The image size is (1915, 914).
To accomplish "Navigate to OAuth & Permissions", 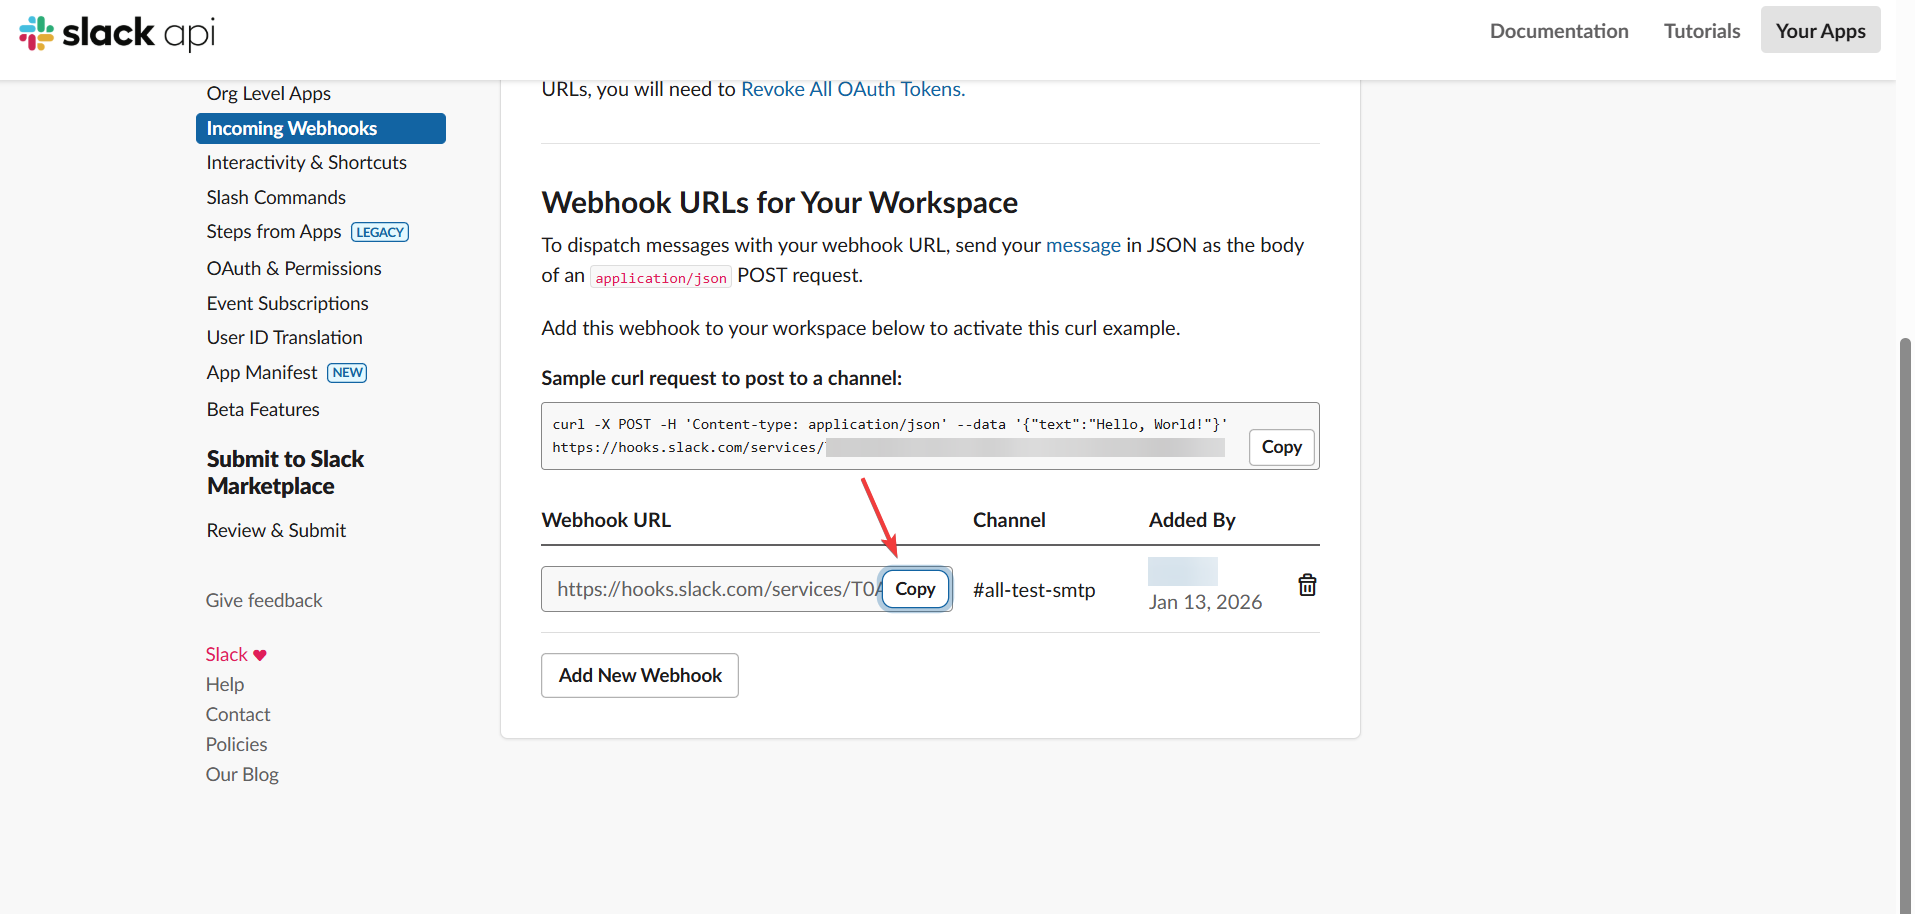I will (x=293, y=268).
